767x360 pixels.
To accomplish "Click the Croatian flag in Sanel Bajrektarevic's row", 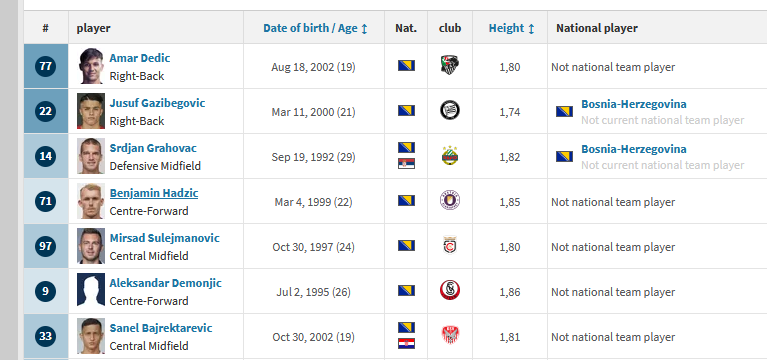I will click(x=406, y=343).
